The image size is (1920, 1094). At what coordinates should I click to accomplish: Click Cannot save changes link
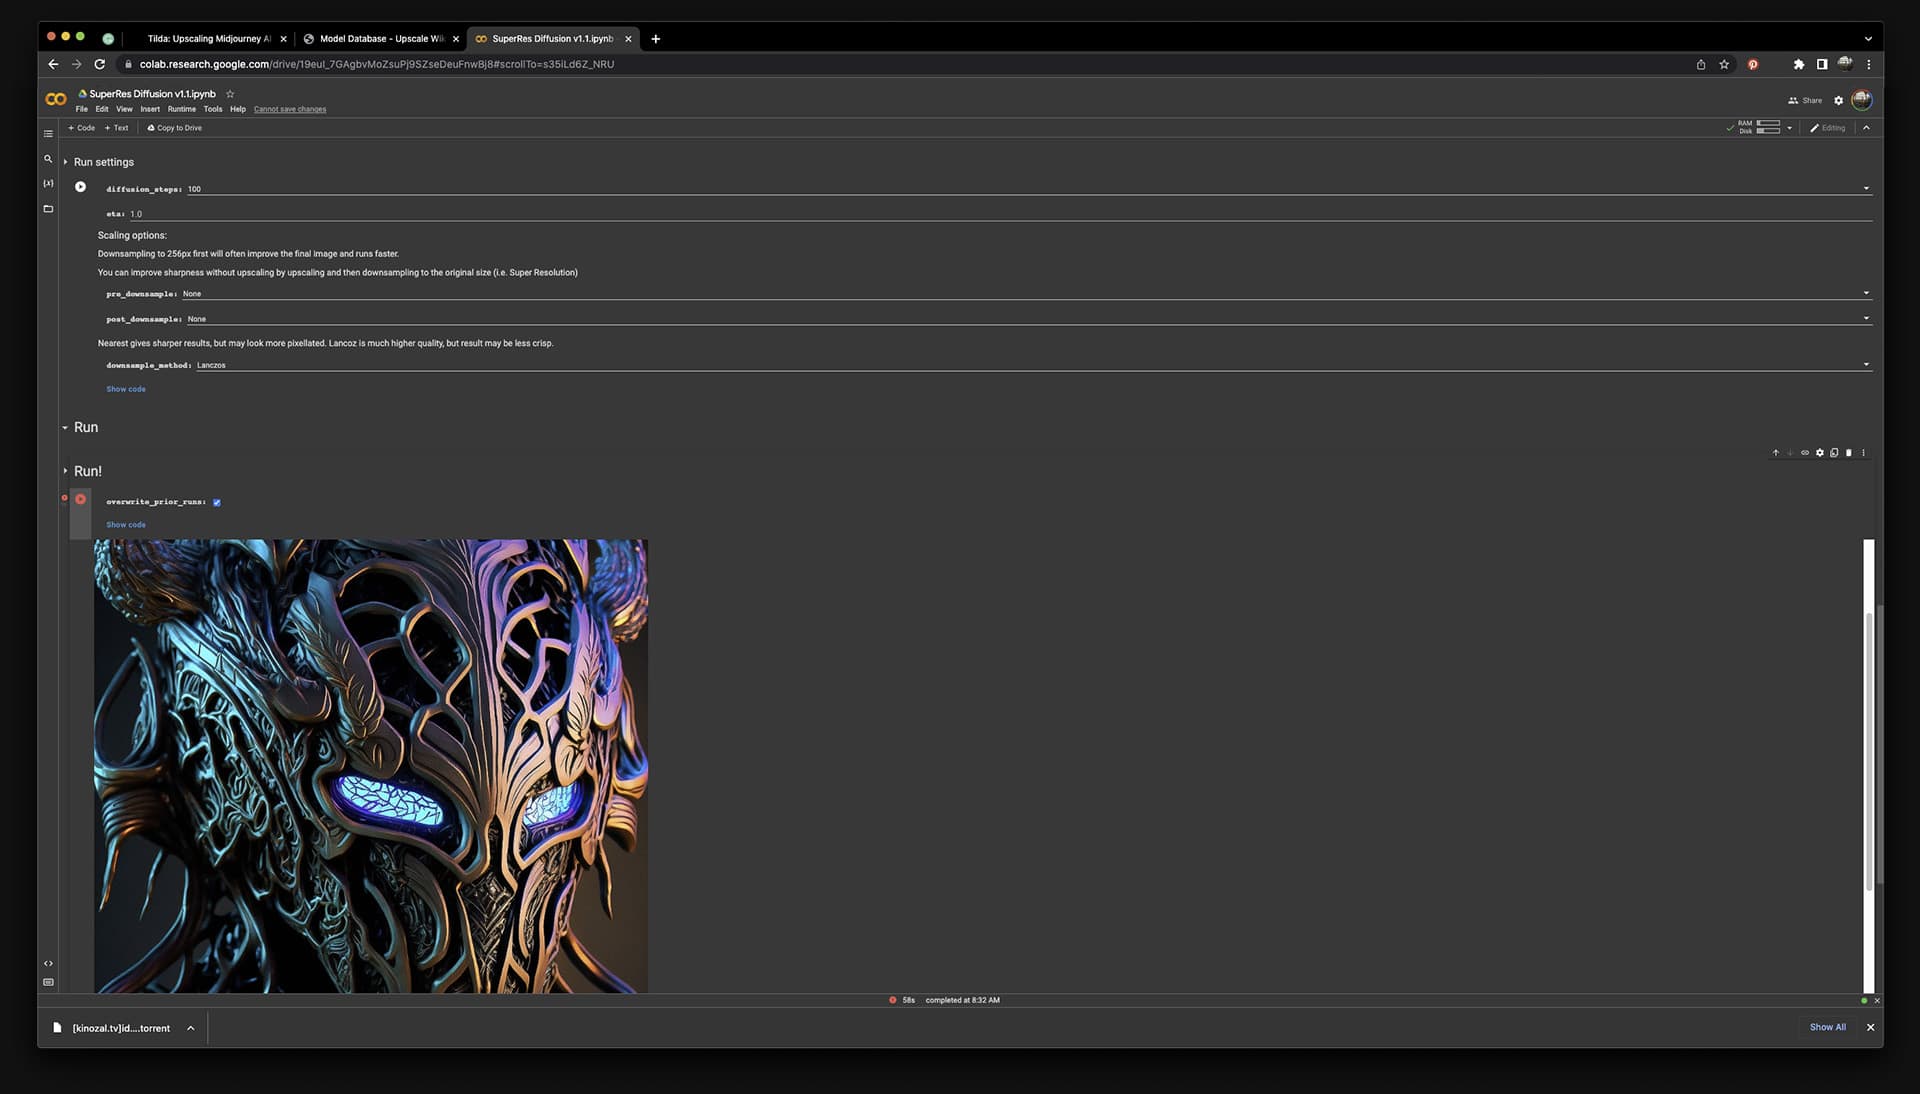(x=290, y=109)
